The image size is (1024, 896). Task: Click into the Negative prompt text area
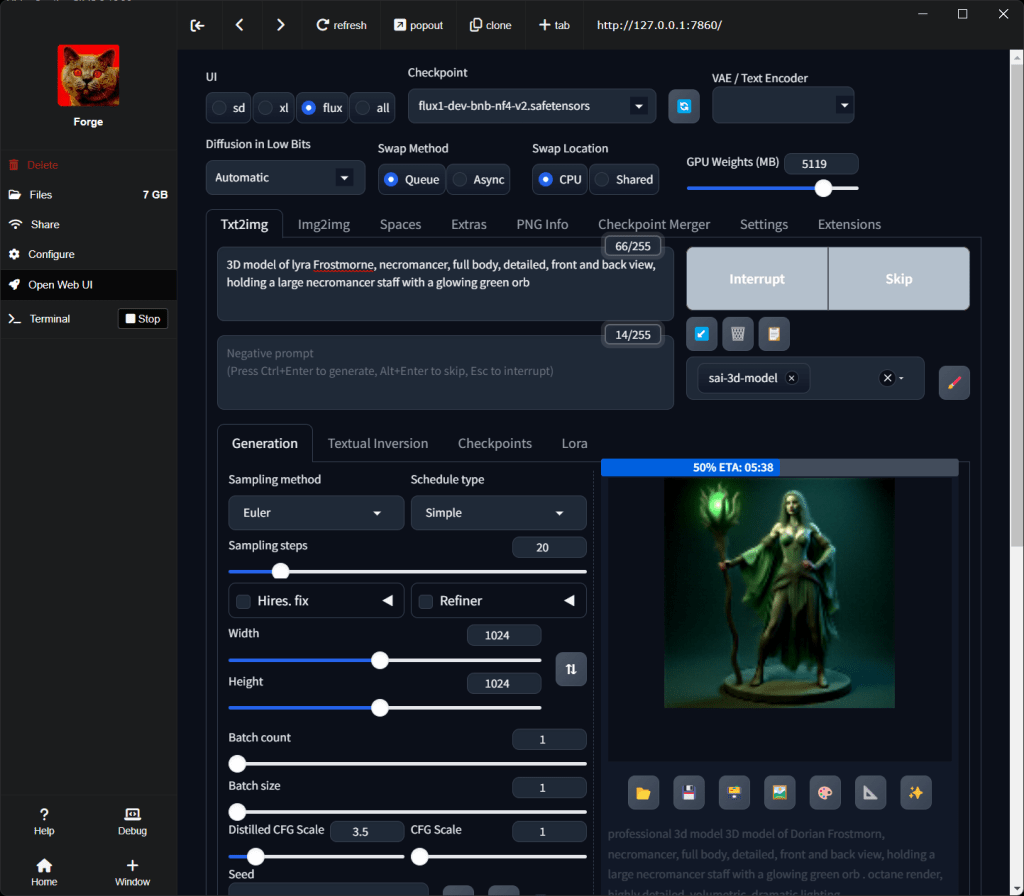point(445,372)
